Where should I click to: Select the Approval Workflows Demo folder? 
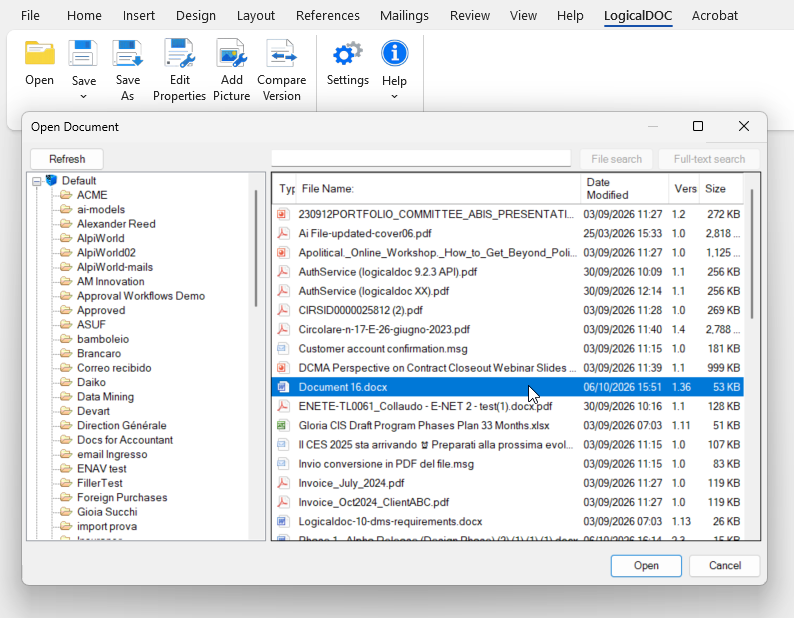(x=141, y=296)
